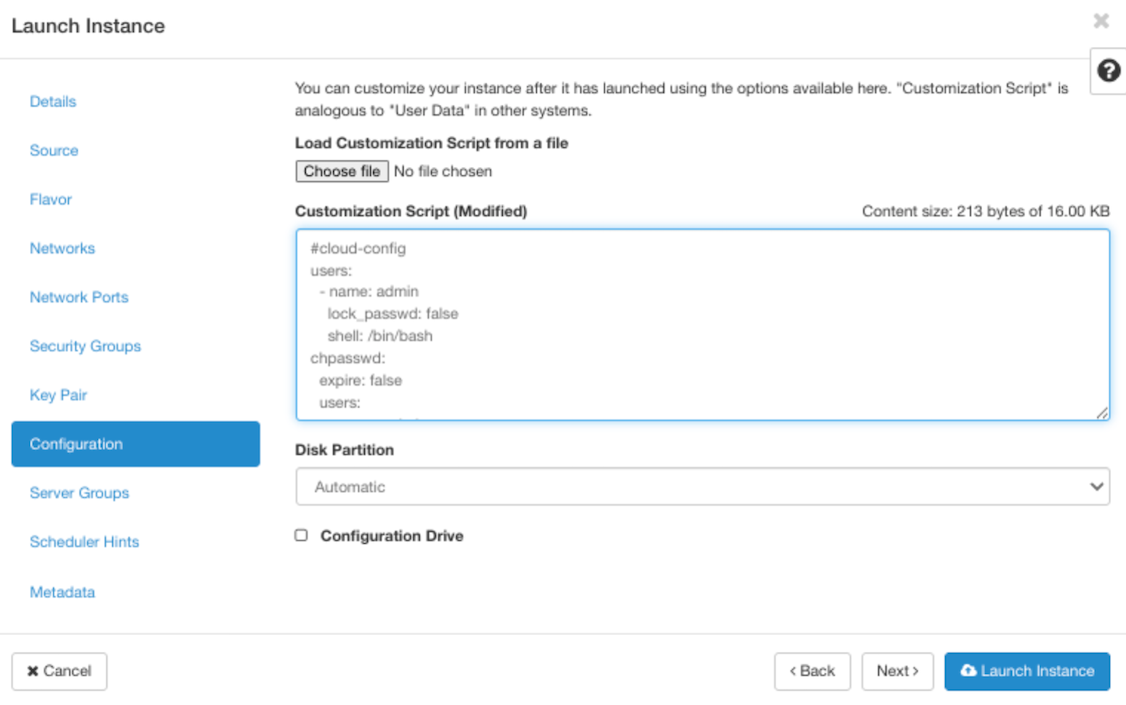Click the '#cloud-config' line in the script
Image resolution: width=1126 pixels, height=705 pixels.
[x=358, y=248]
